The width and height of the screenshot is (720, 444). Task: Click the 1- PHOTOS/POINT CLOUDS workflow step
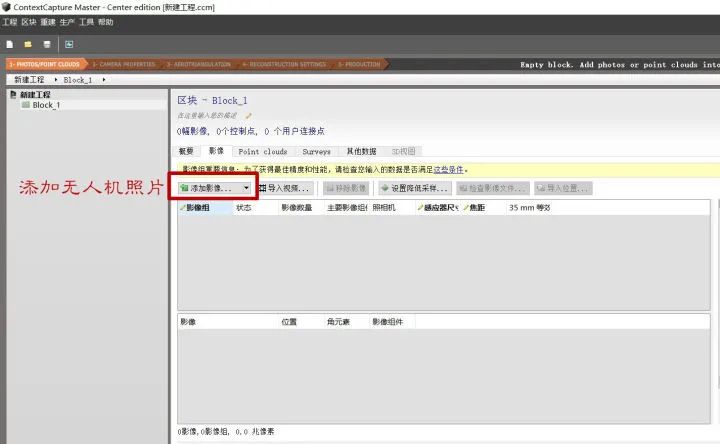tap(42, 65)
